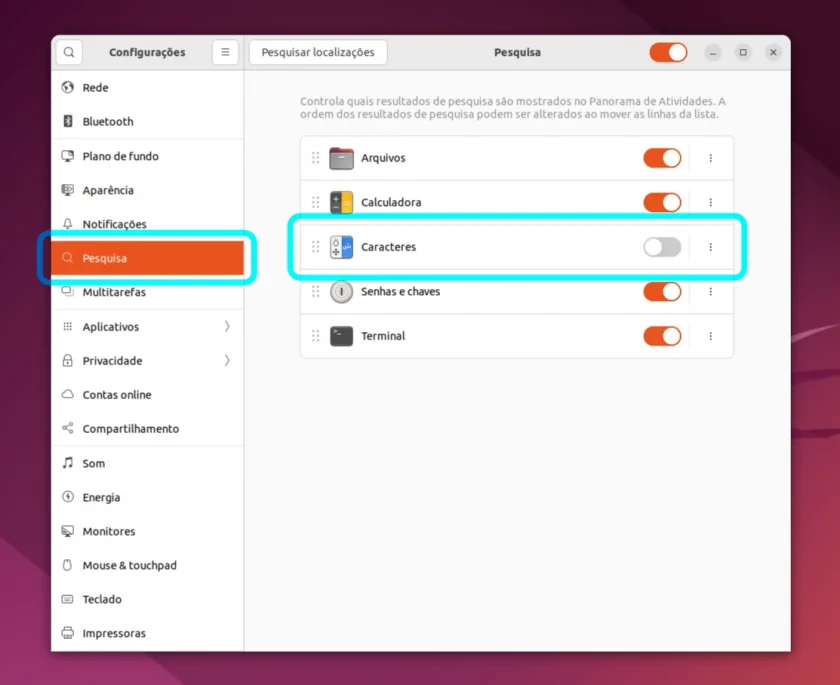Open the three-dot menu for Caracteres
The width and height of the screenshot is (840, 685).
[x=710, y=247]
